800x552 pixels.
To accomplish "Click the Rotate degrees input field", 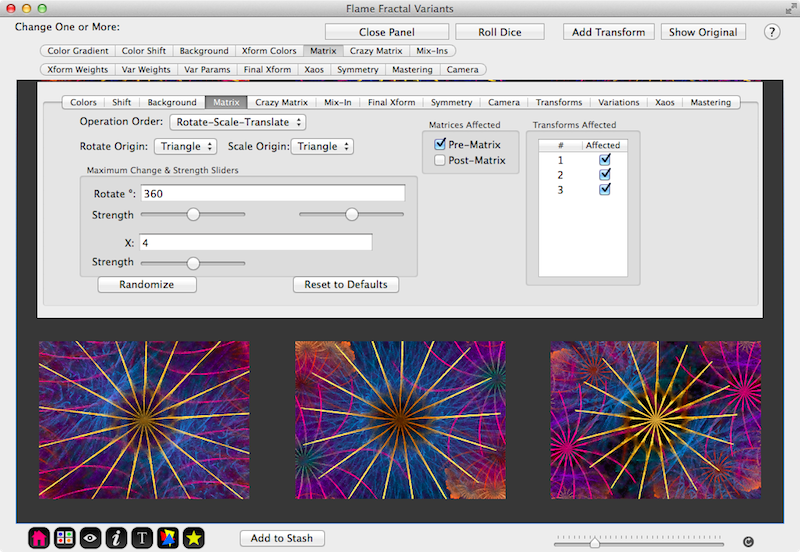I will 273,193.
